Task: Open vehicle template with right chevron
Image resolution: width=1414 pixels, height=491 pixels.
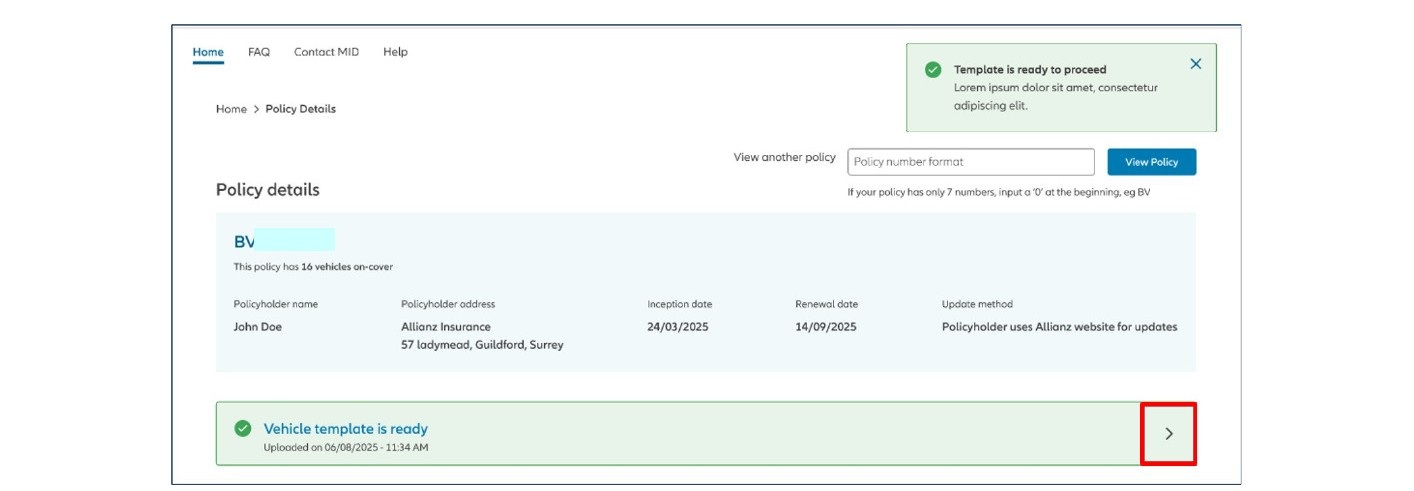Action: coord(1169,434)
